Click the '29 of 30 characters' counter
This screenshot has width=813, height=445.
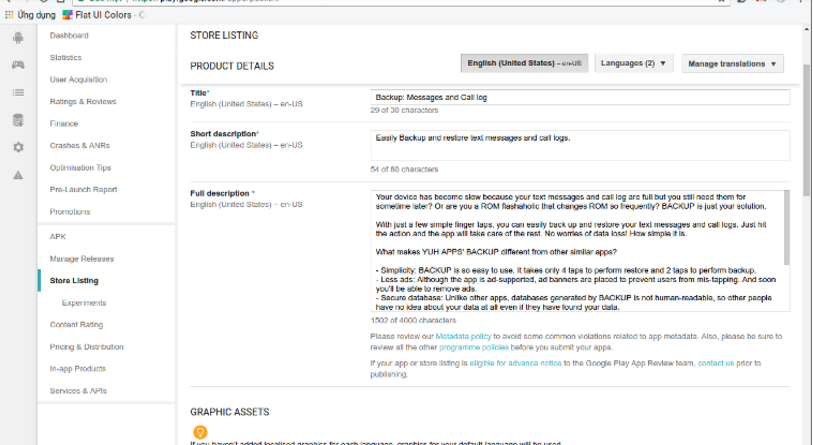click(x=404, y=110)
